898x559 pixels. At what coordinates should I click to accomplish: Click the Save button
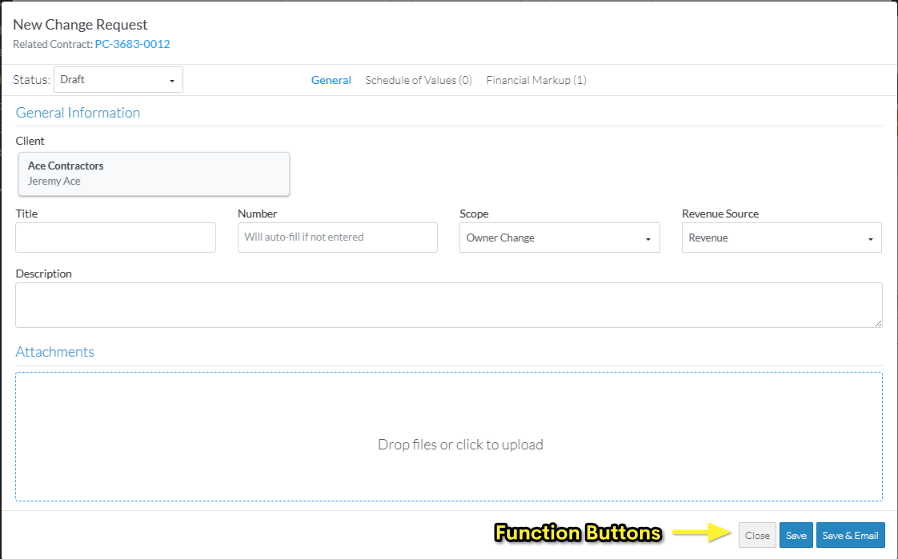(796, 536)
